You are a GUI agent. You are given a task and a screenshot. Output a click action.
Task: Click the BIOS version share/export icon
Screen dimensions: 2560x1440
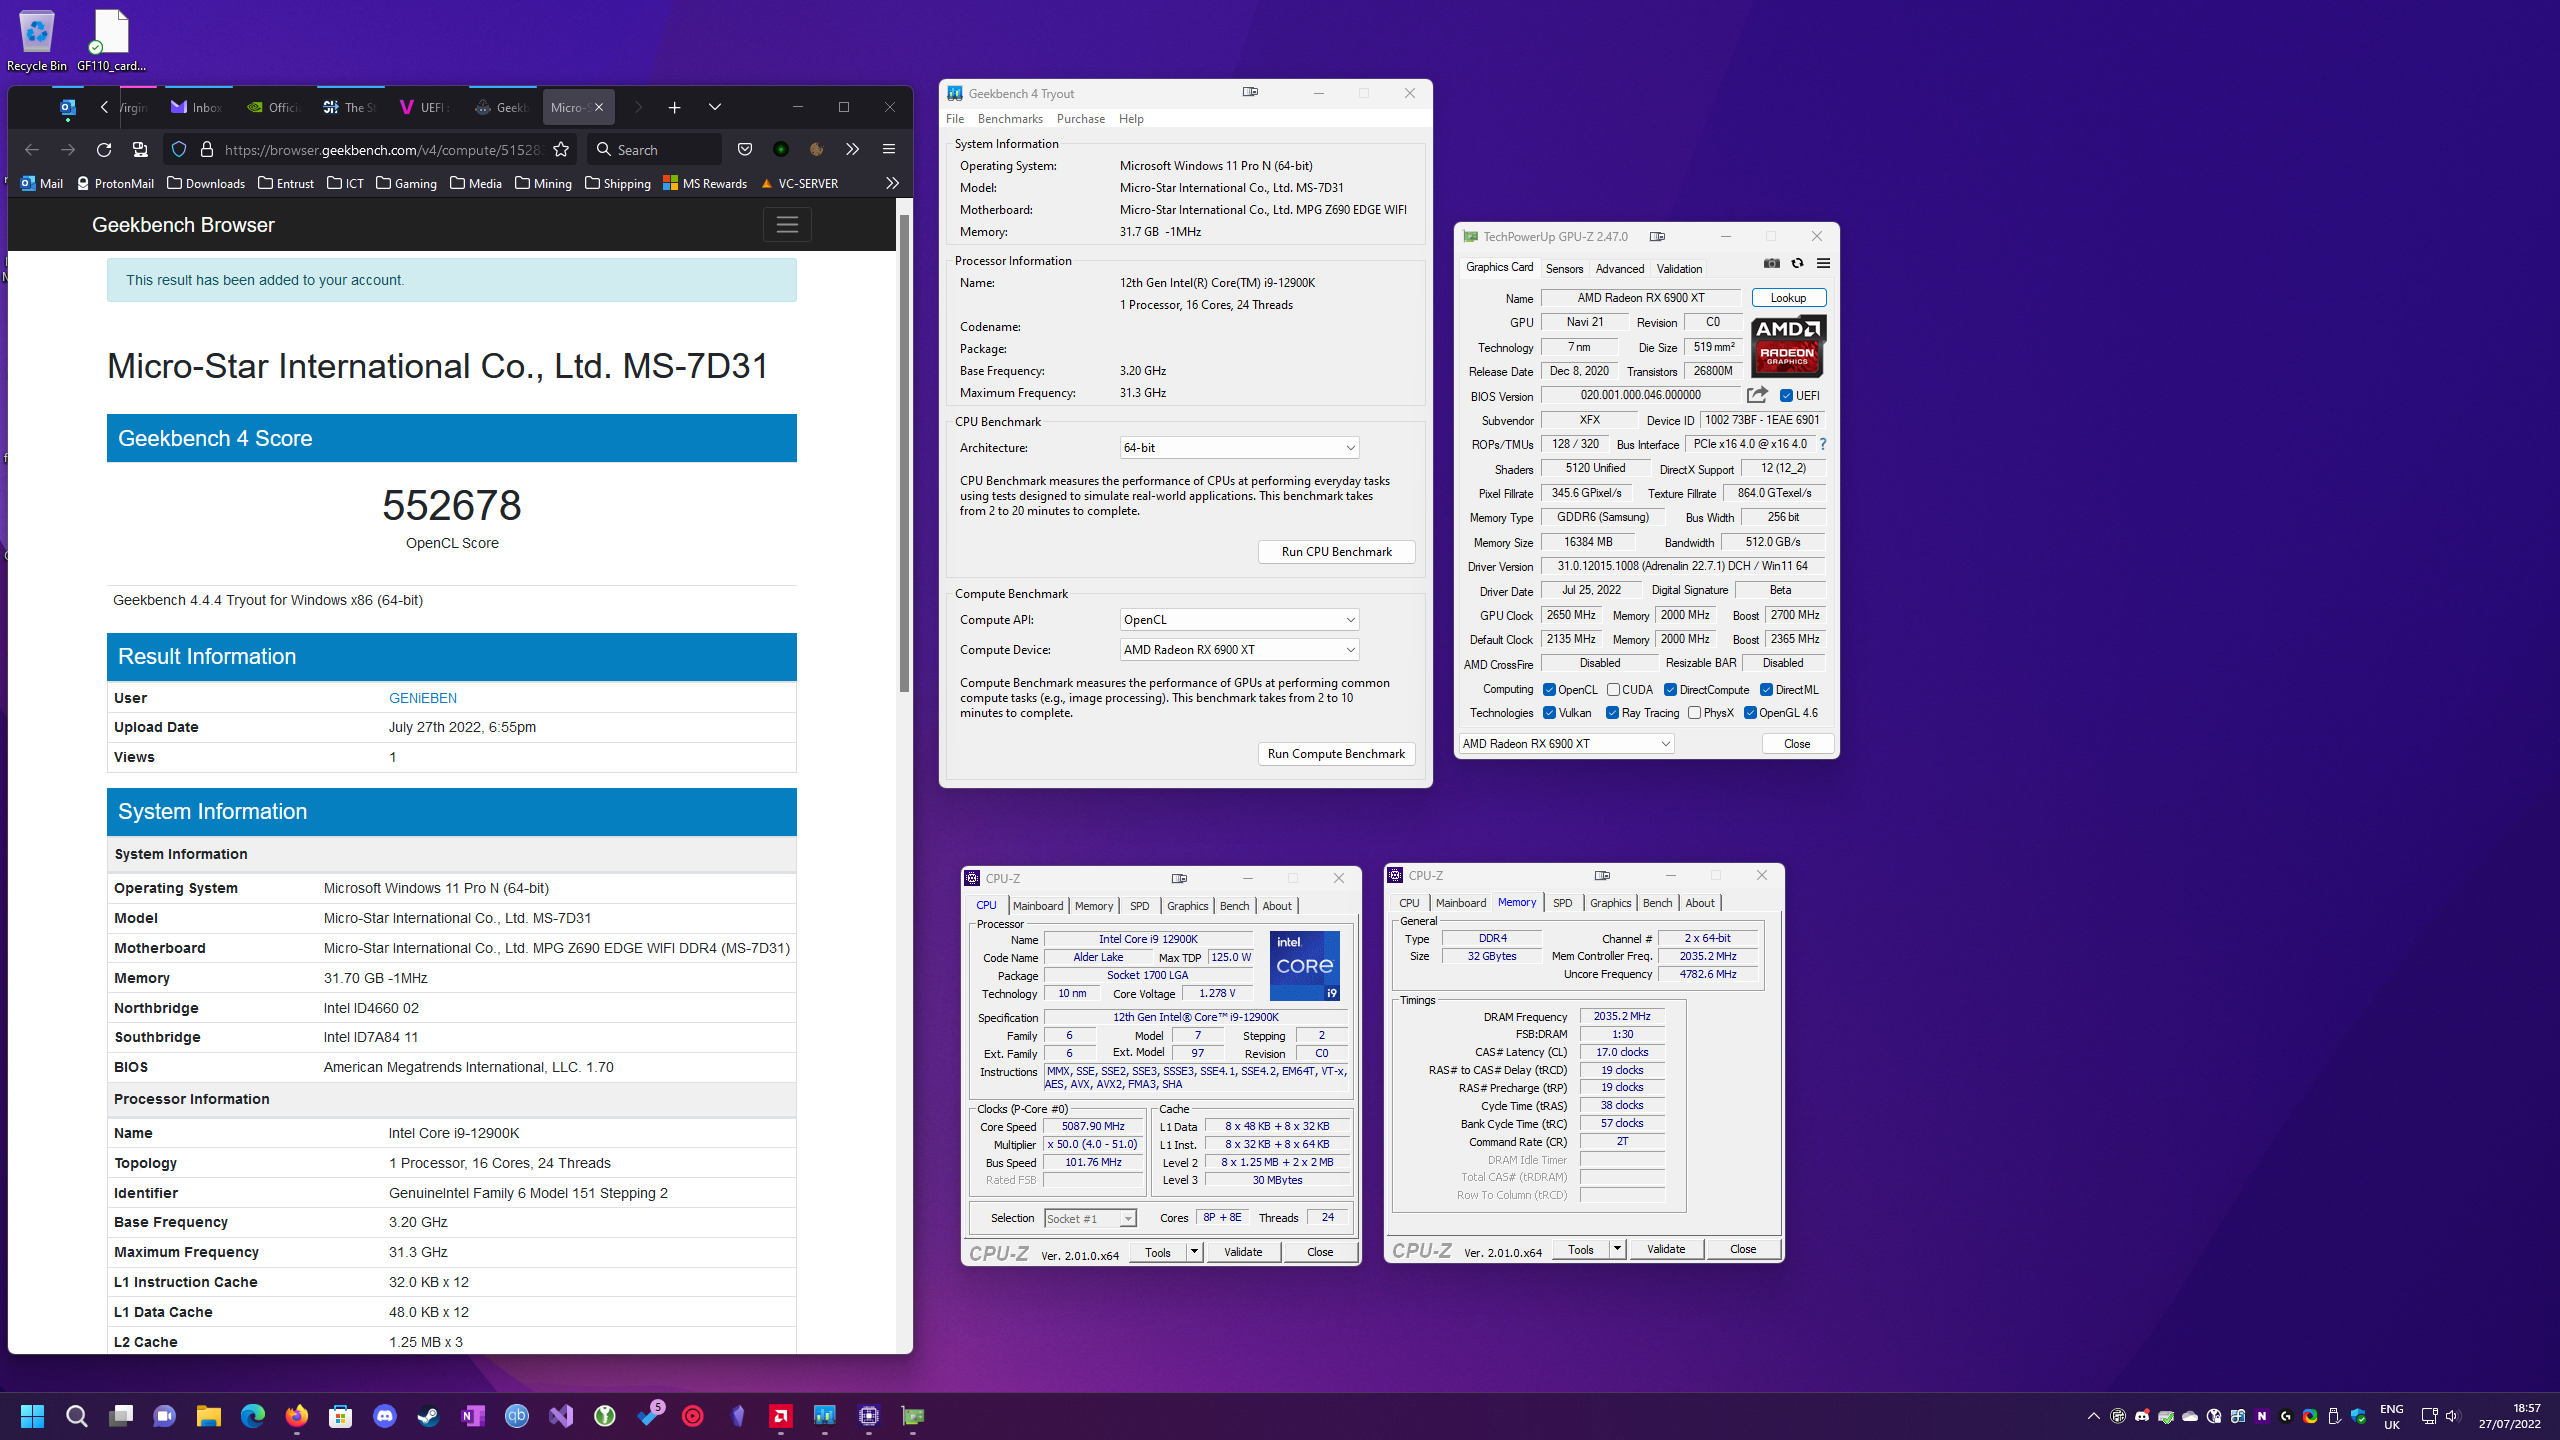click(x=1757, y=395)
